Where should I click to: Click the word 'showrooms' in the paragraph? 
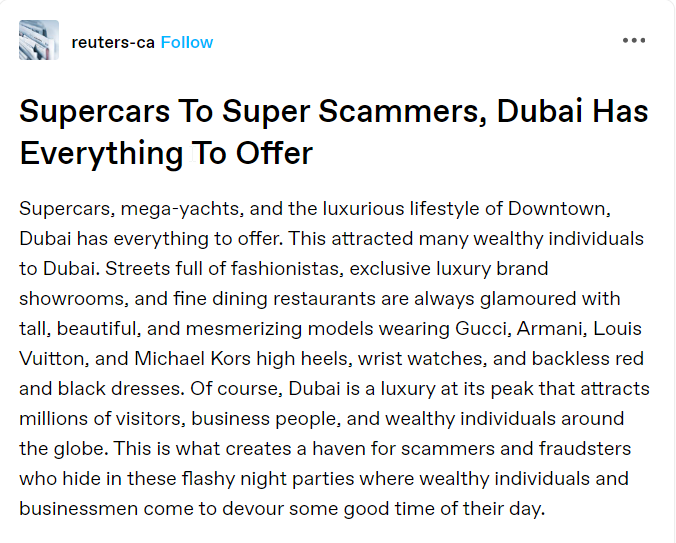(74, 299)
